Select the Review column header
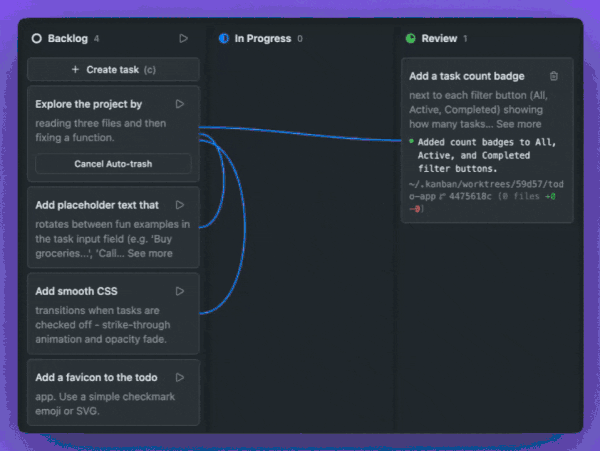 (439, 39)
